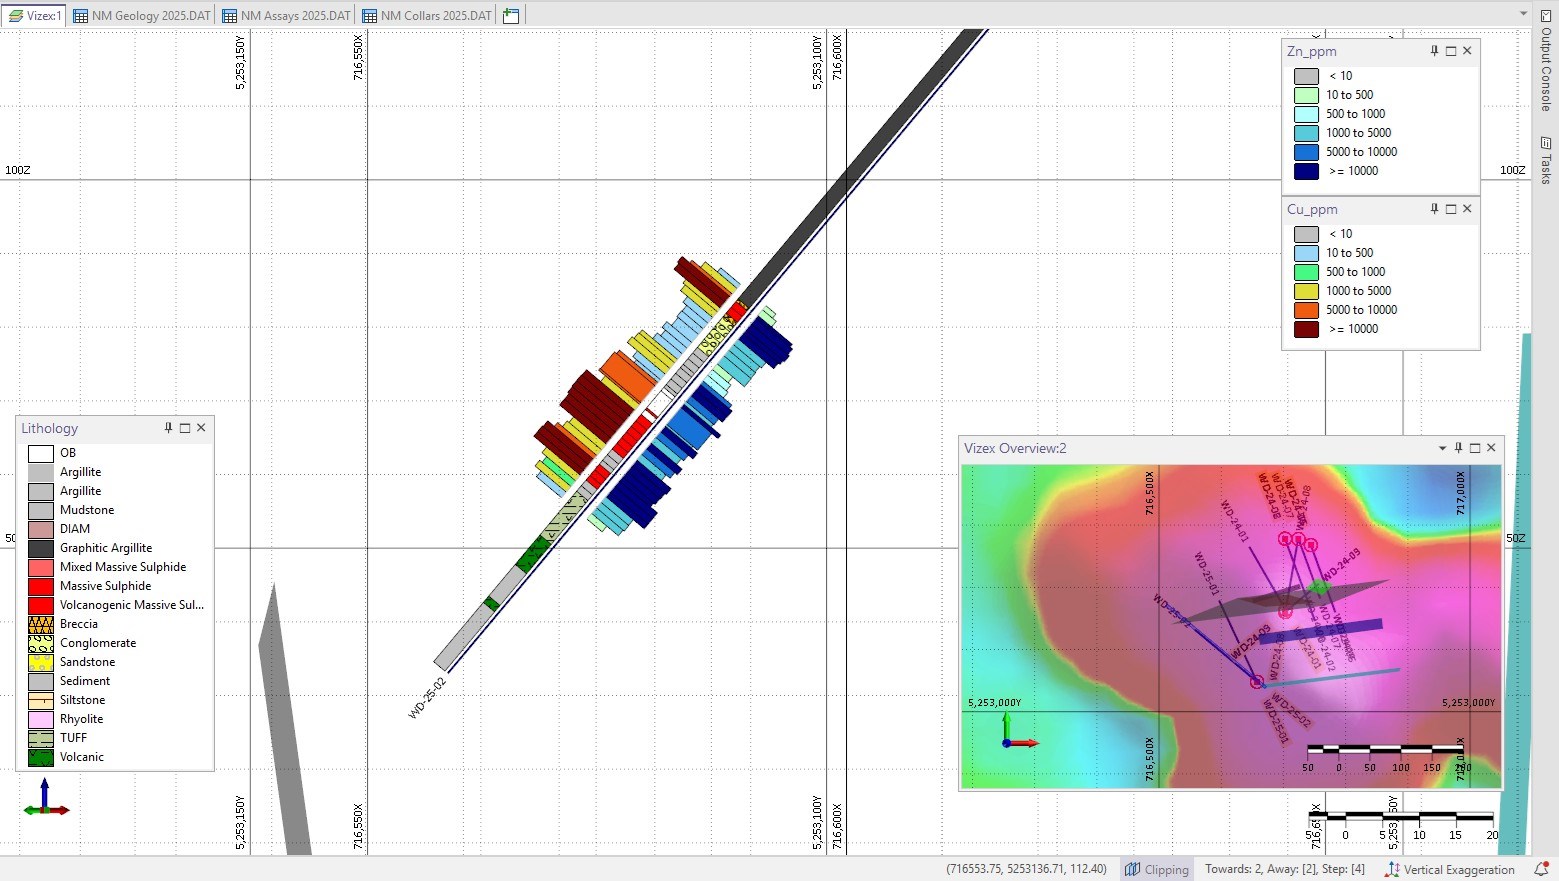Expand the Output Console side panel
This screenshot has height=881, width=1559.
tap(1546, 60)
